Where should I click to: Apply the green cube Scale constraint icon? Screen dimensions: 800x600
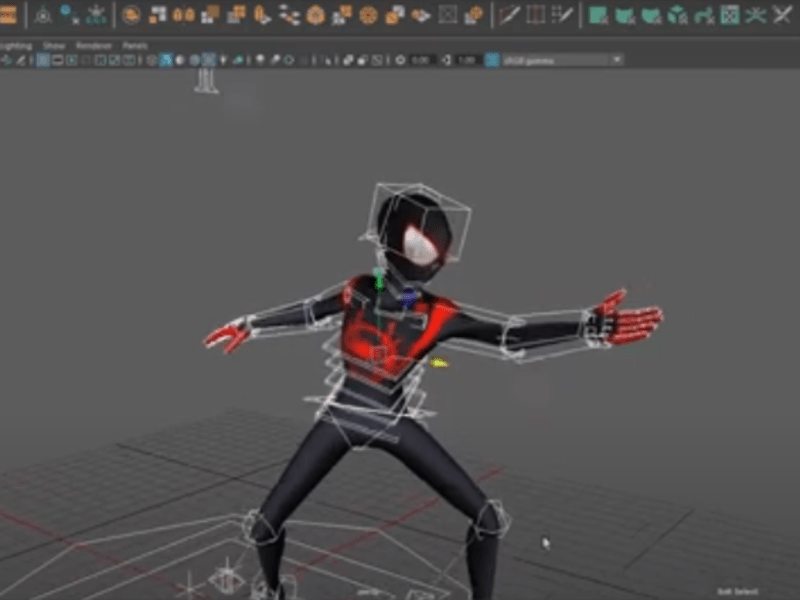click(x=678, y=15)
